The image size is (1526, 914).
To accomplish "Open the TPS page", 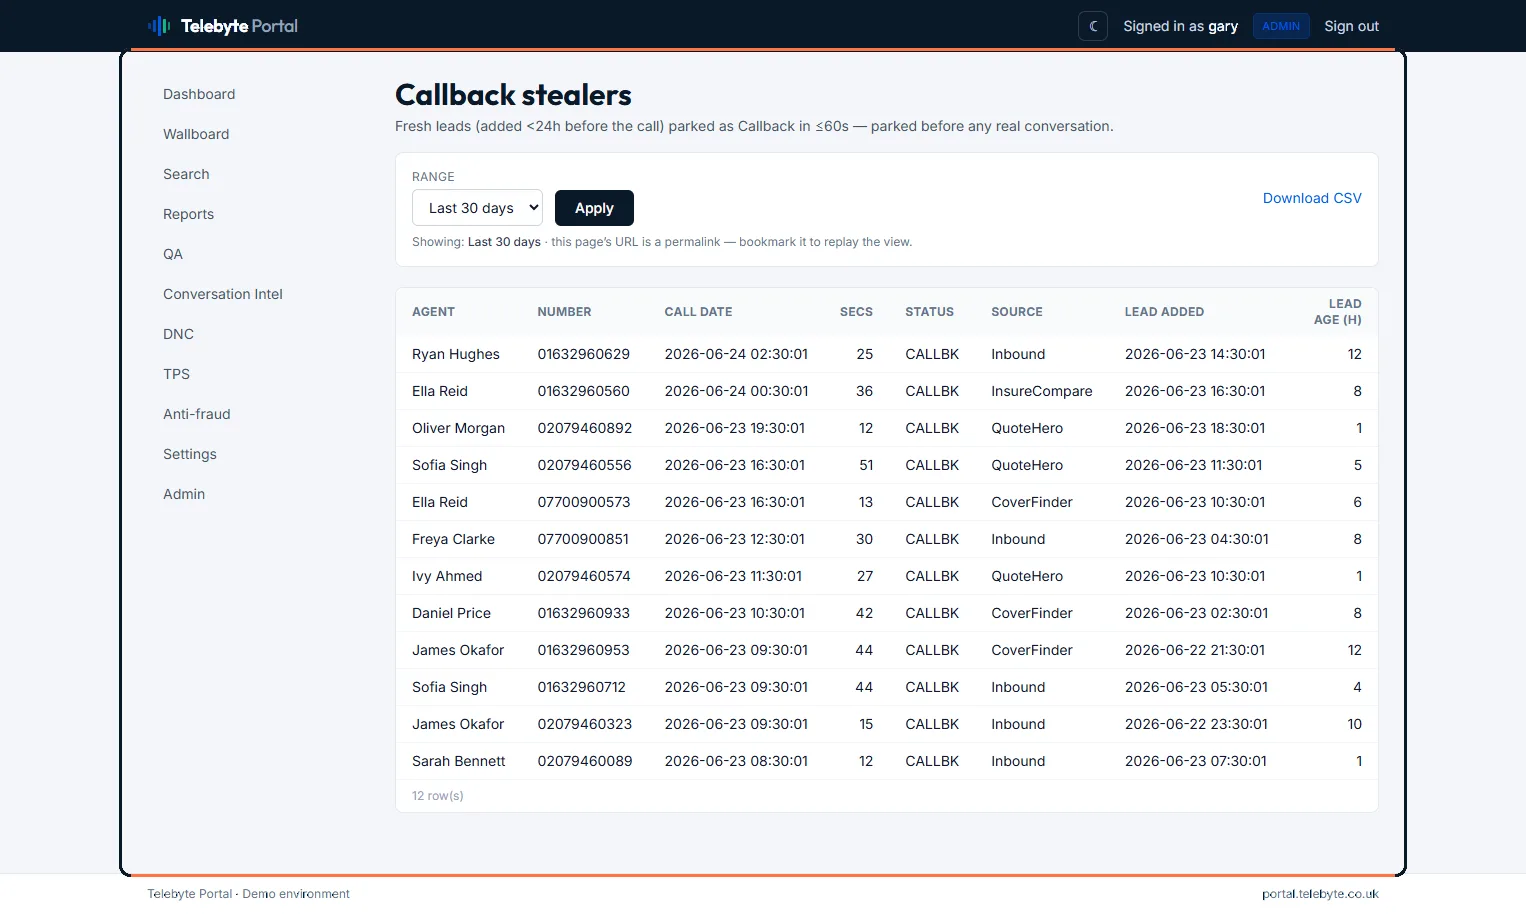I will [x=176, y=374].
